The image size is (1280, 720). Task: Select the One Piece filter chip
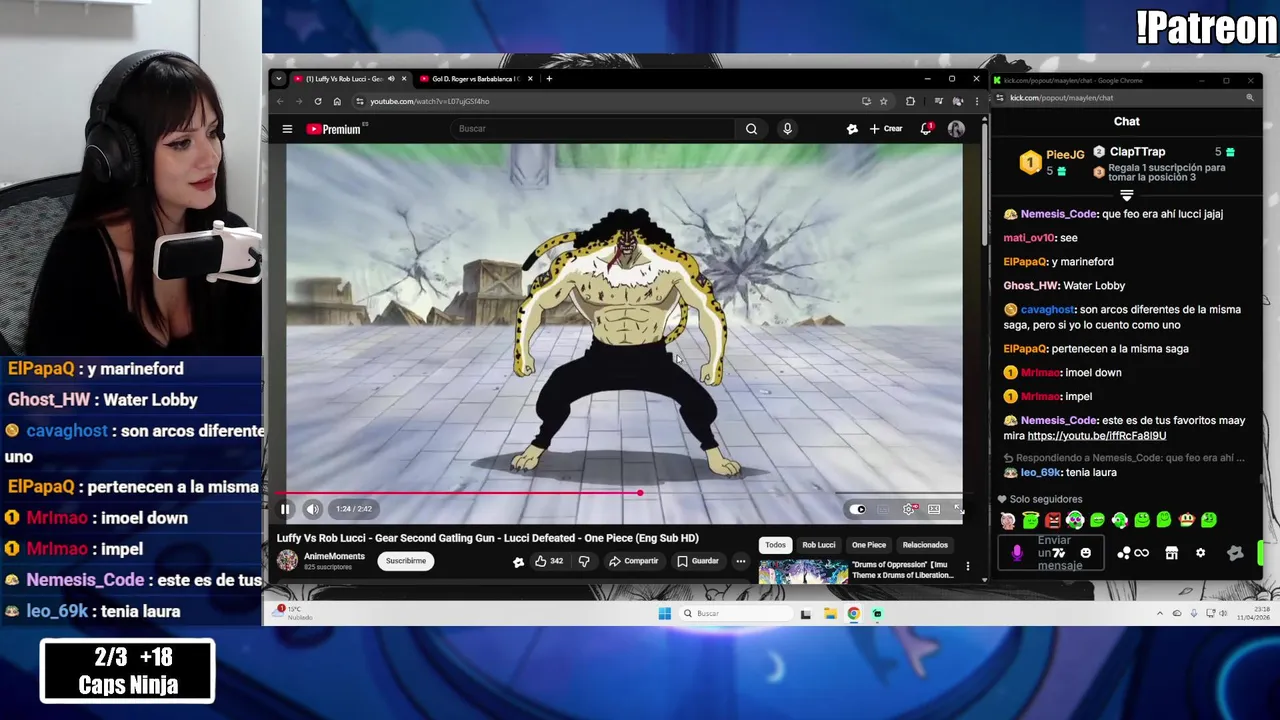[869, 545]
